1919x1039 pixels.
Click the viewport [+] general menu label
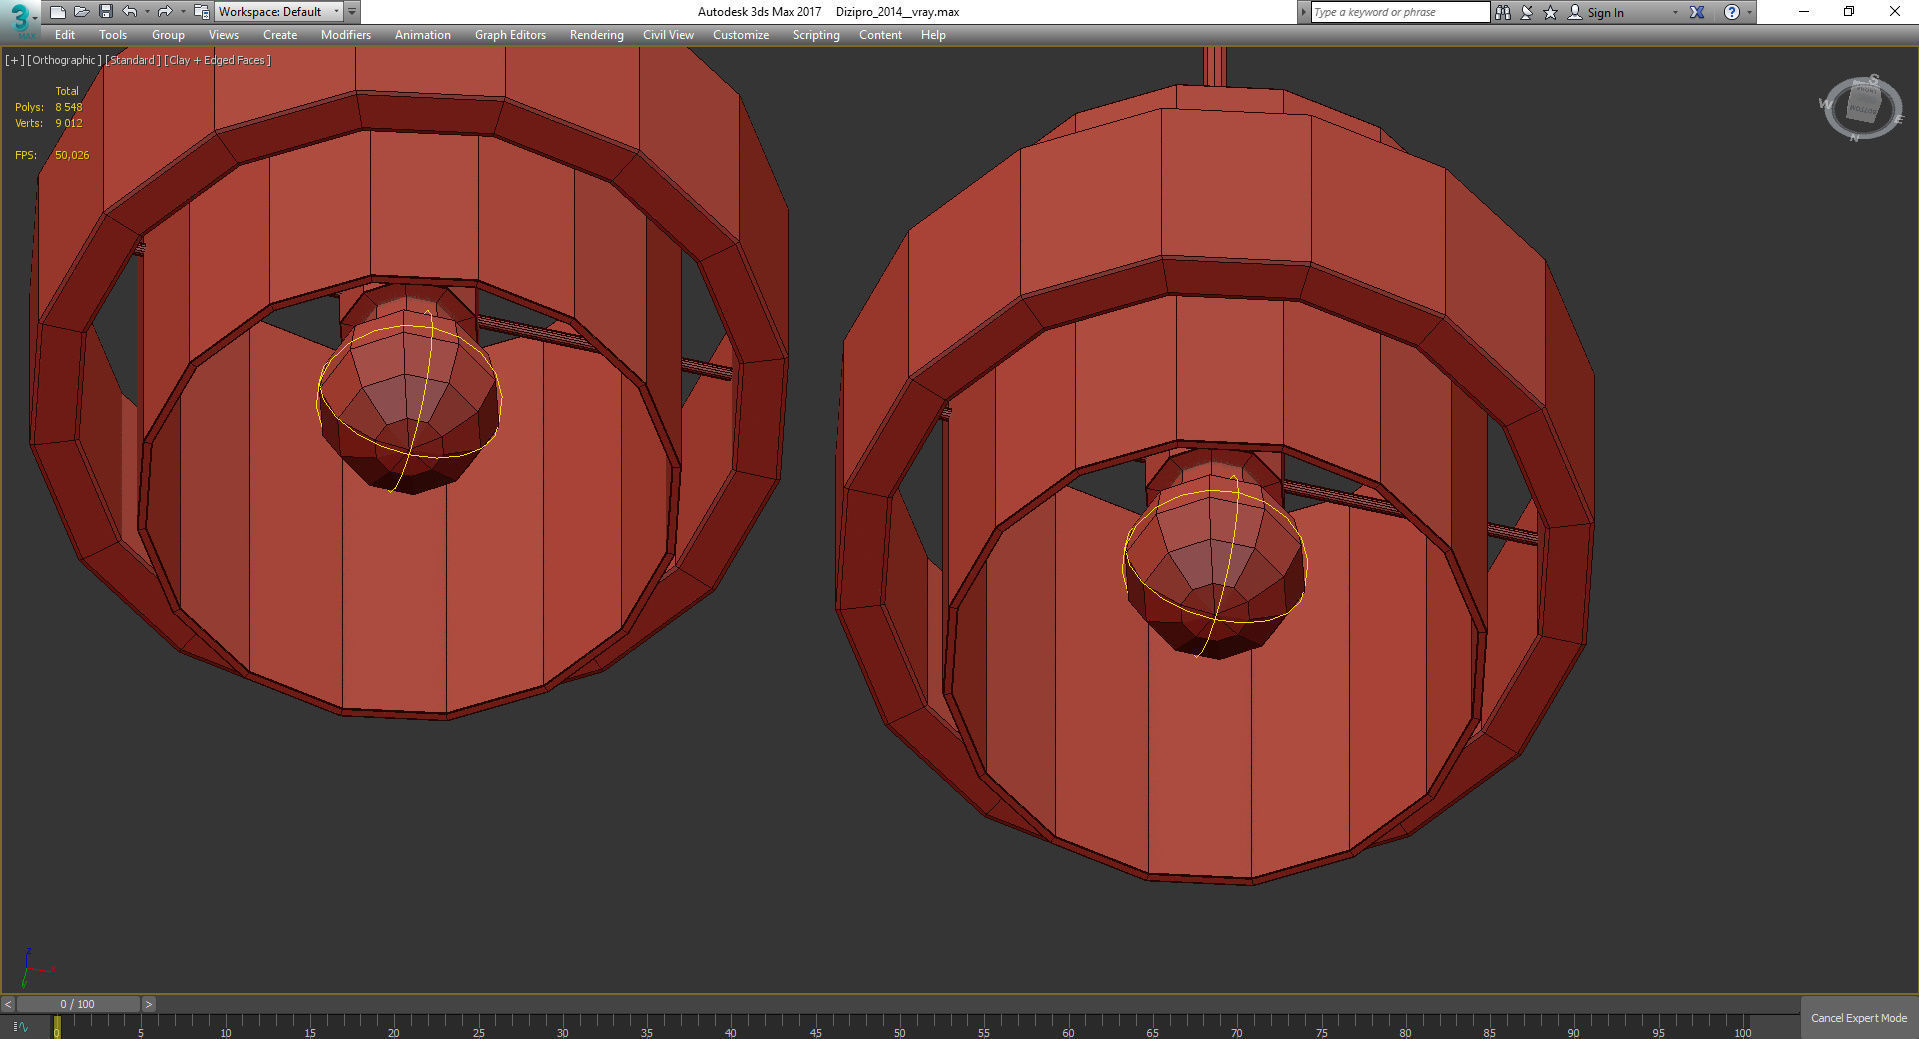coord(14,60)
